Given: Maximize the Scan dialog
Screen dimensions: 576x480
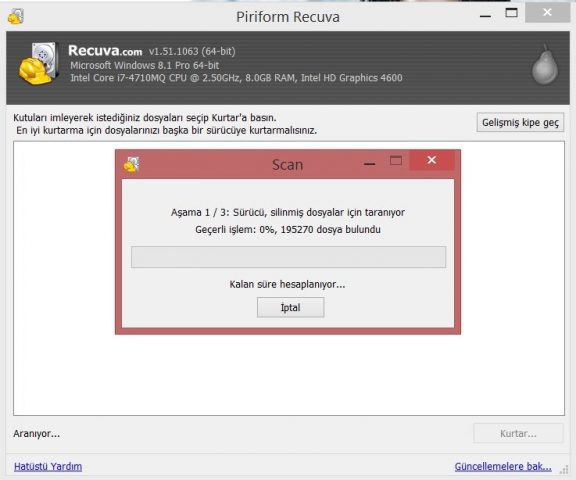Looking at the screenshot, I should (396, 160).
